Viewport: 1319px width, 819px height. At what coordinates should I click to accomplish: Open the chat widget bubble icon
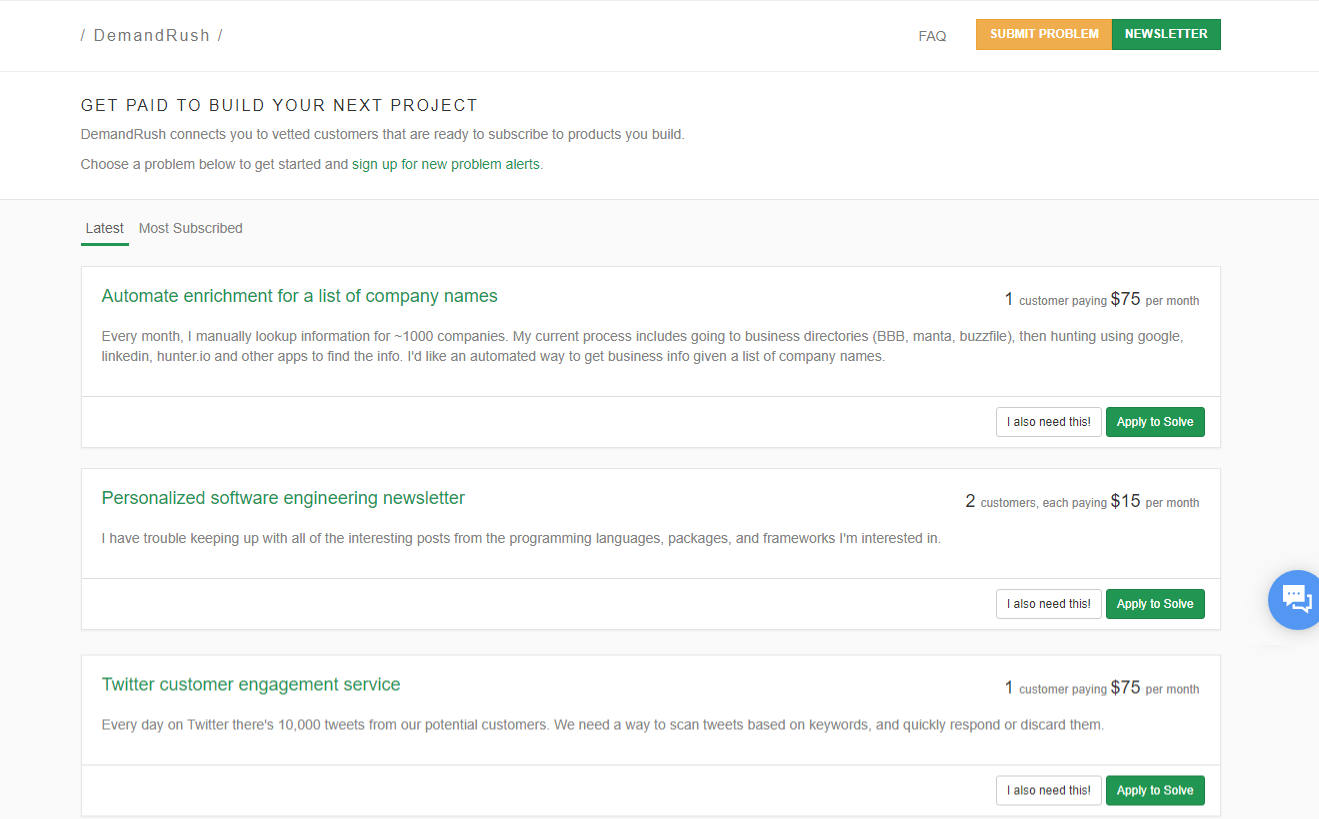[x=1296, y=599]
